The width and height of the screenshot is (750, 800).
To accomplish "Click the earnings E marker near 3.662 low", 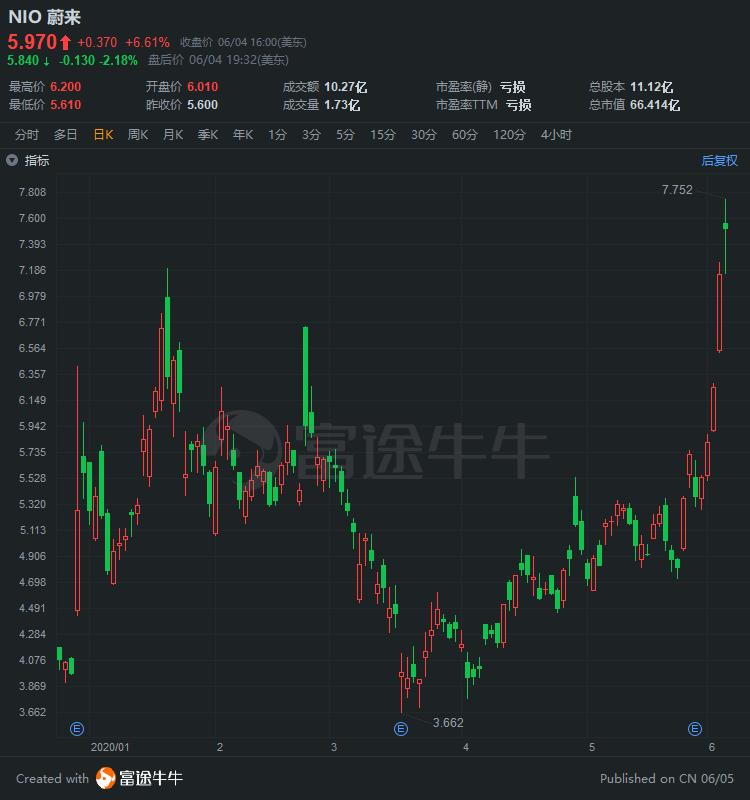I will click(x=401, y=729).
